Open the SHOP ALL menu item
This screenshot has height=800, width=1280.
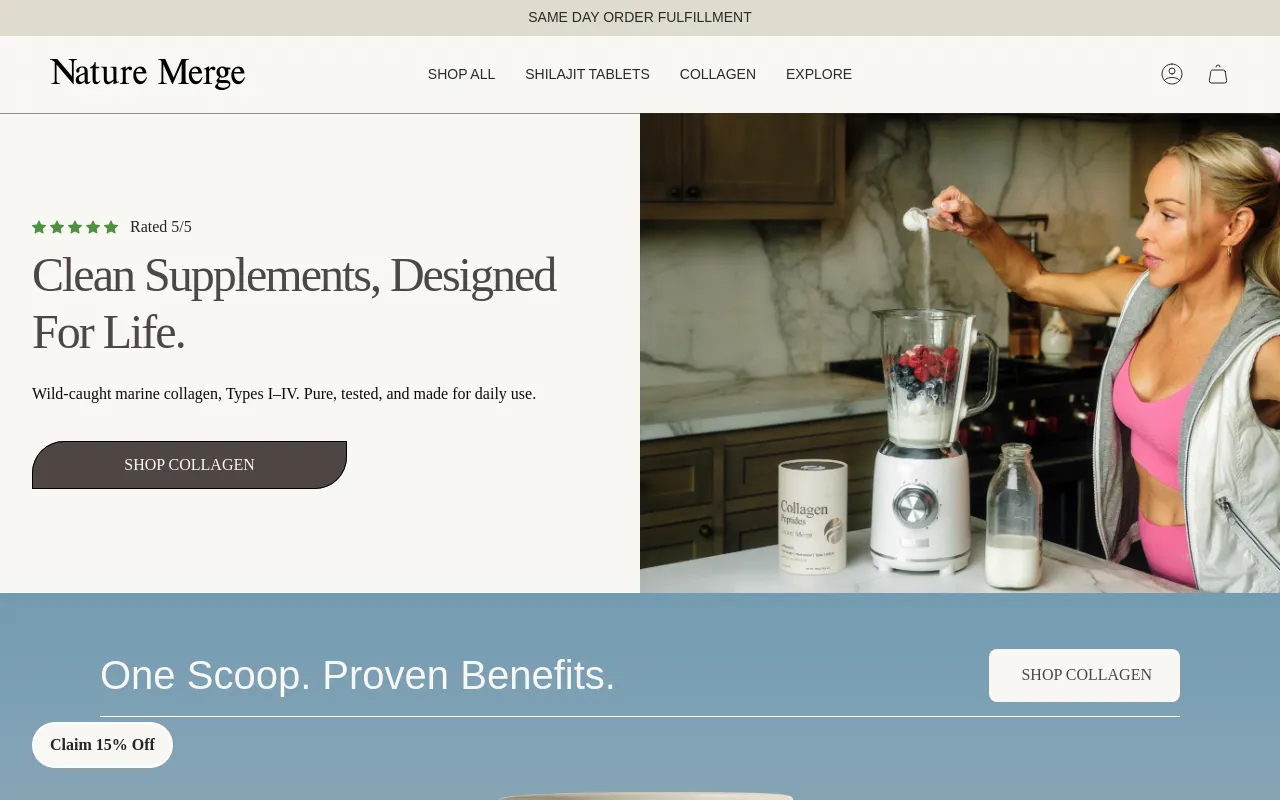pyautogui.click(x=461, y=74)
